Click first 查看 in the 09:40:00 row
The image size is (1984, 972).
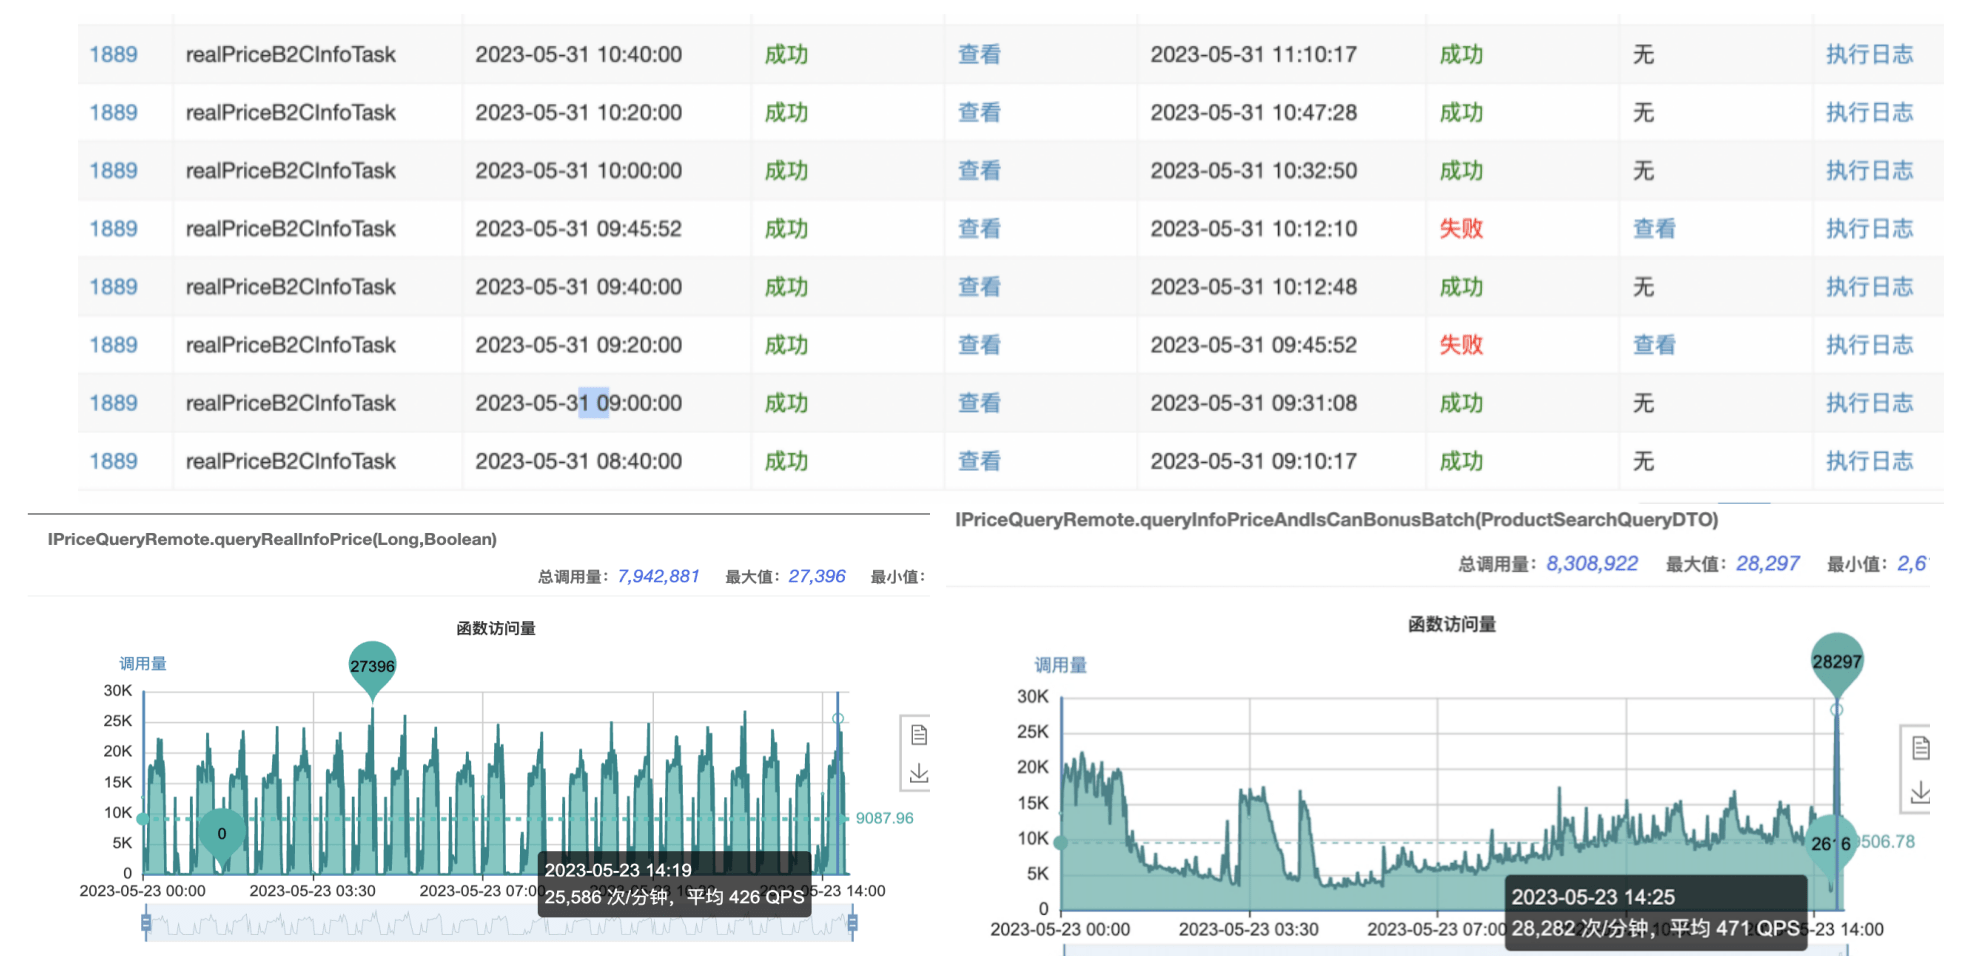[979, 286]
